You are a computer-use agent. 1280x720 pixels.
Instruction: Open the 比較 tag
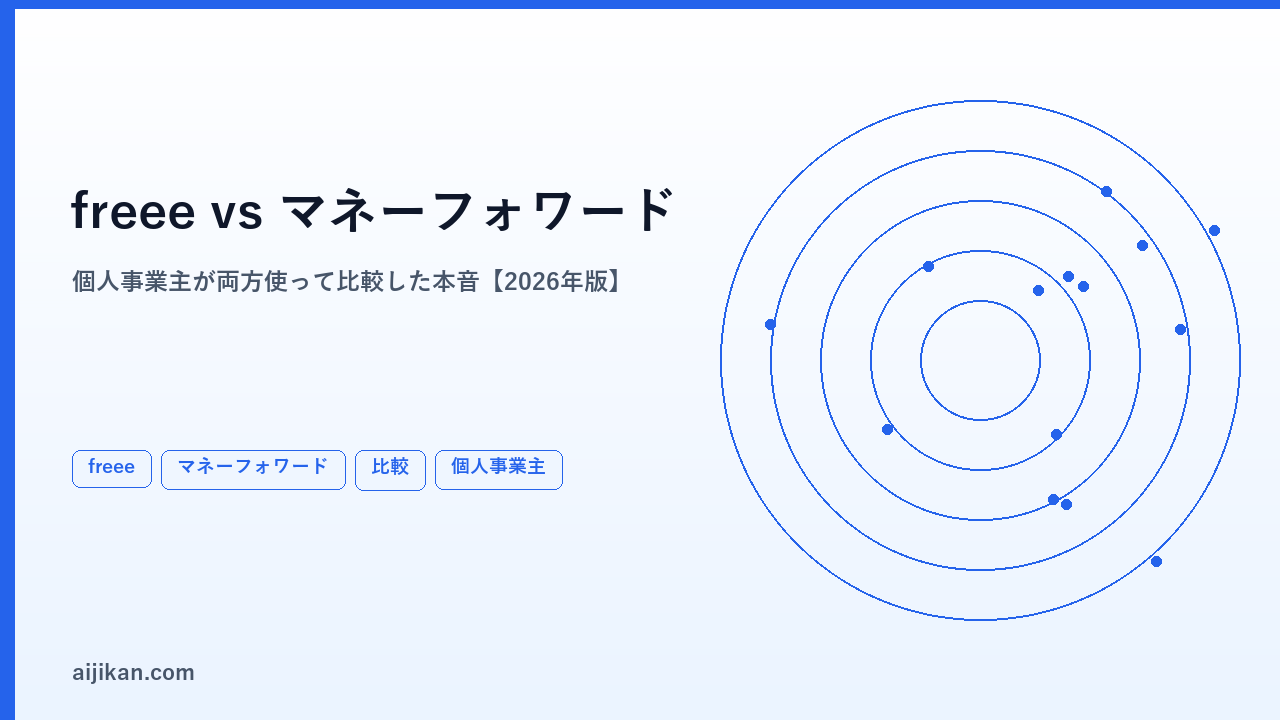[390, 470]
